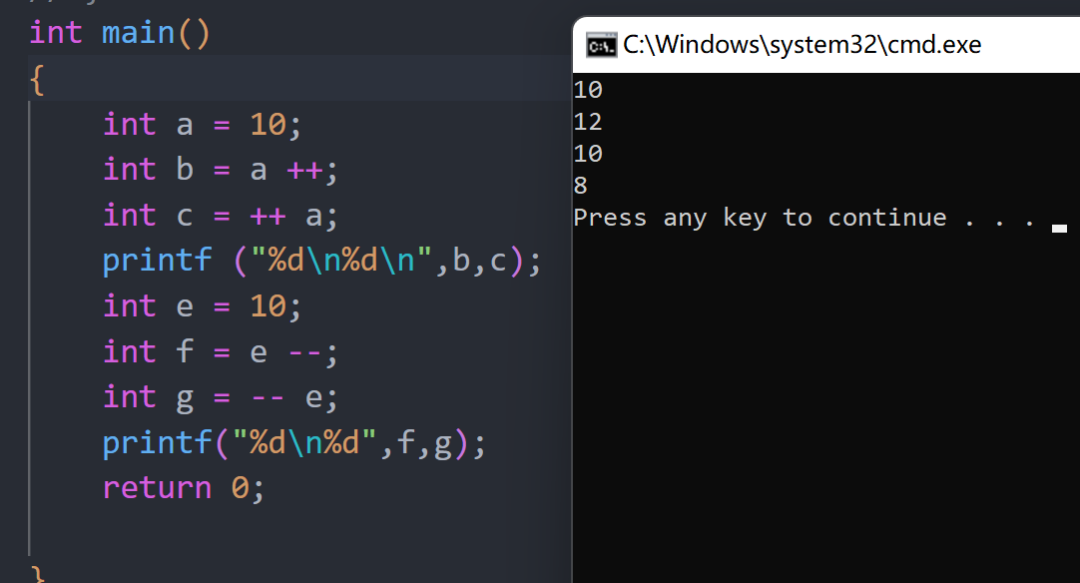Viewport: 1080px width, 583px height.
Task: Click the blinking console cursor
Action: (x=1059, y=229)
